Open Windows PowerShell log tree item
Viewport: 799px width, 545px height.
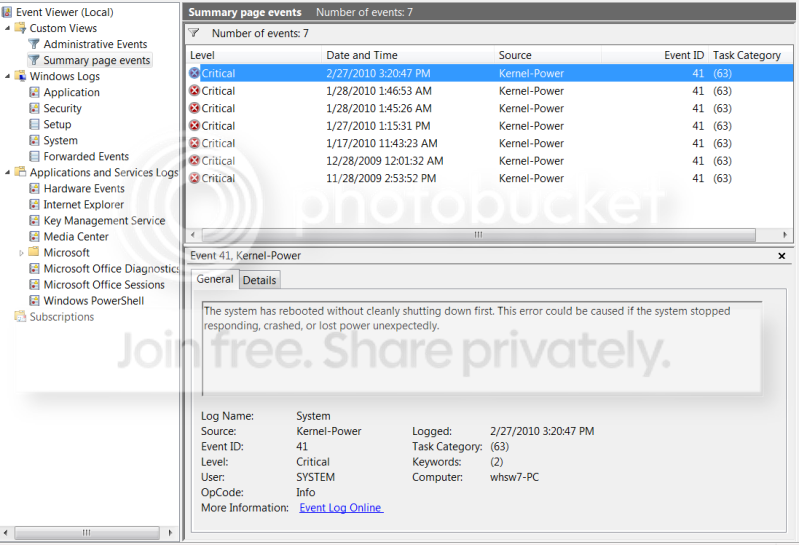tap(93, 301)
